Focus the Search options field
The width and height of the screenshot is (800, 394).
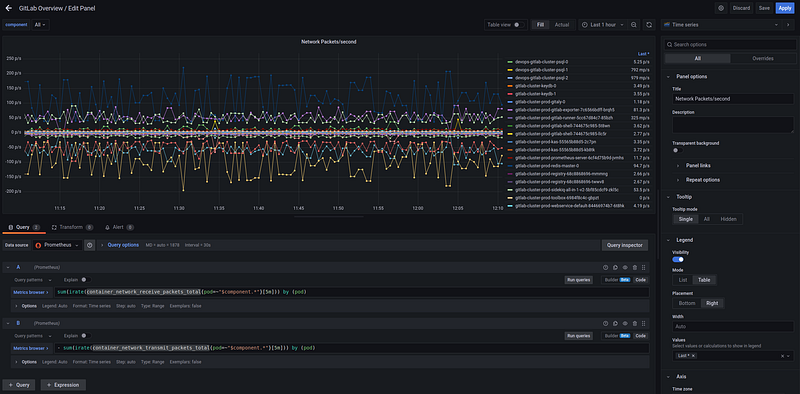pyautogui.click(x=730, y=45)
